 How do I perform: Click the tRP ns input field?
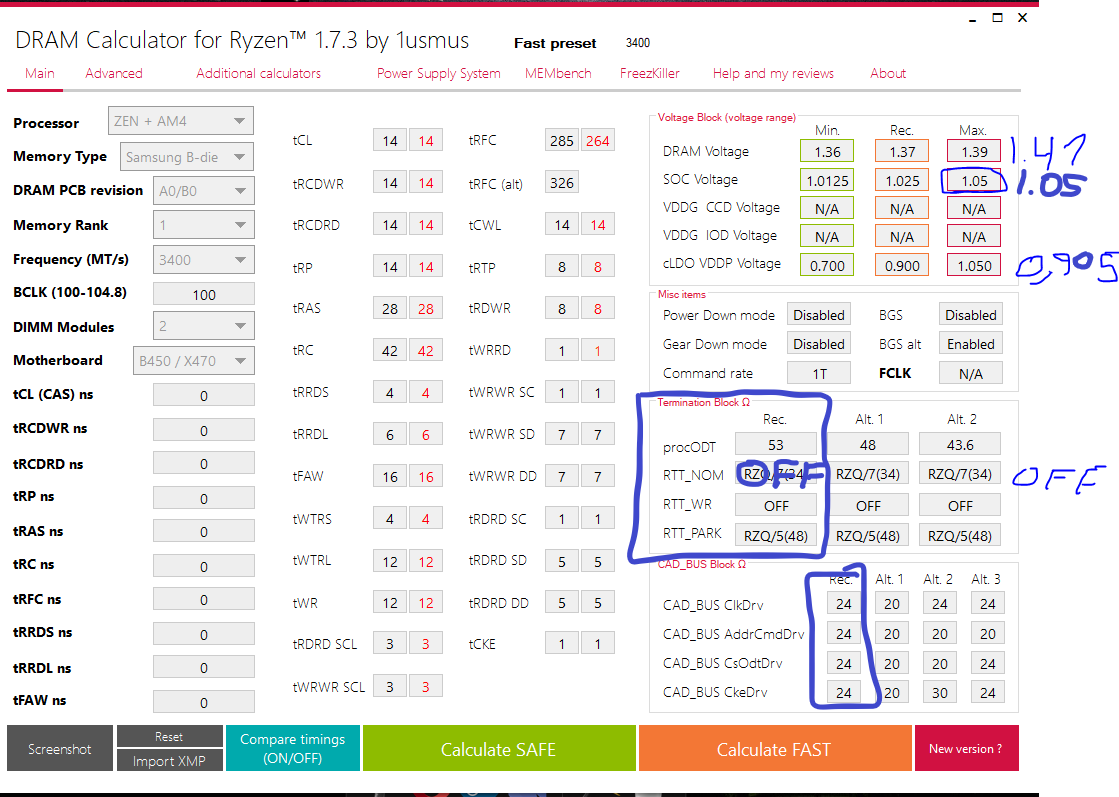(203, 498)
